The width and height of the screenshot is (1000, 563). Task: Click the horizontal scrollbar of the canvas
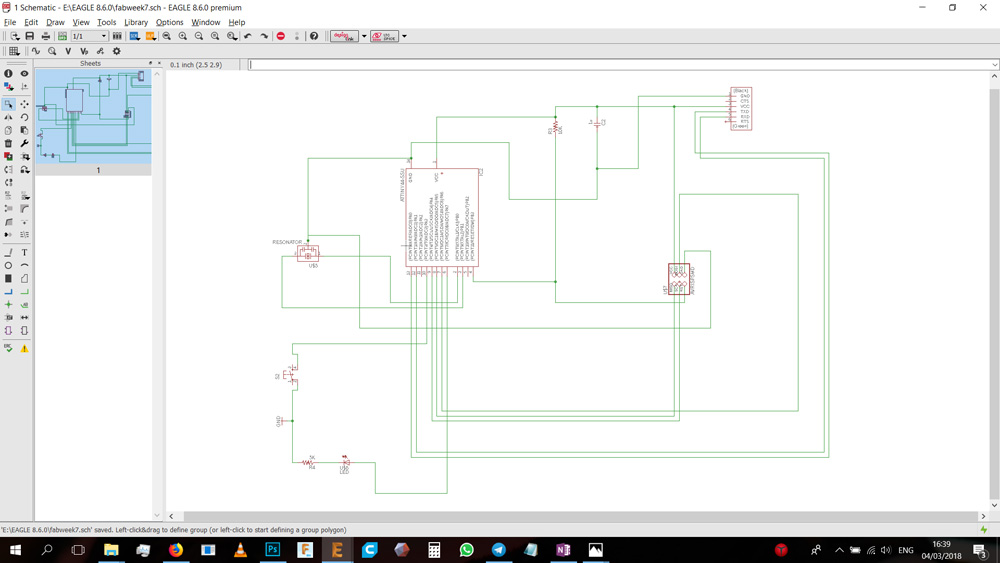(x=580, y=516)
